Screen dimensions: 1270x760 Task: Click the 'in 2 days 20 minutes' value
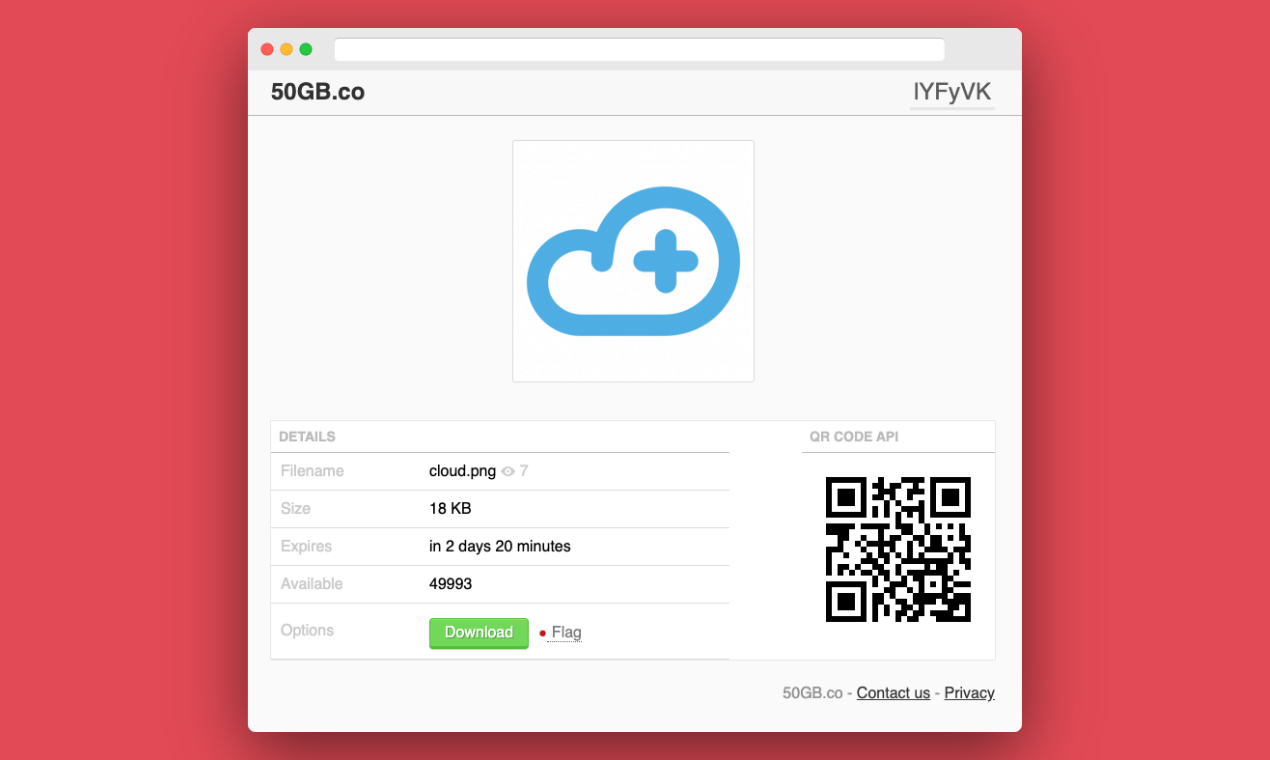(x=500, y=547)
